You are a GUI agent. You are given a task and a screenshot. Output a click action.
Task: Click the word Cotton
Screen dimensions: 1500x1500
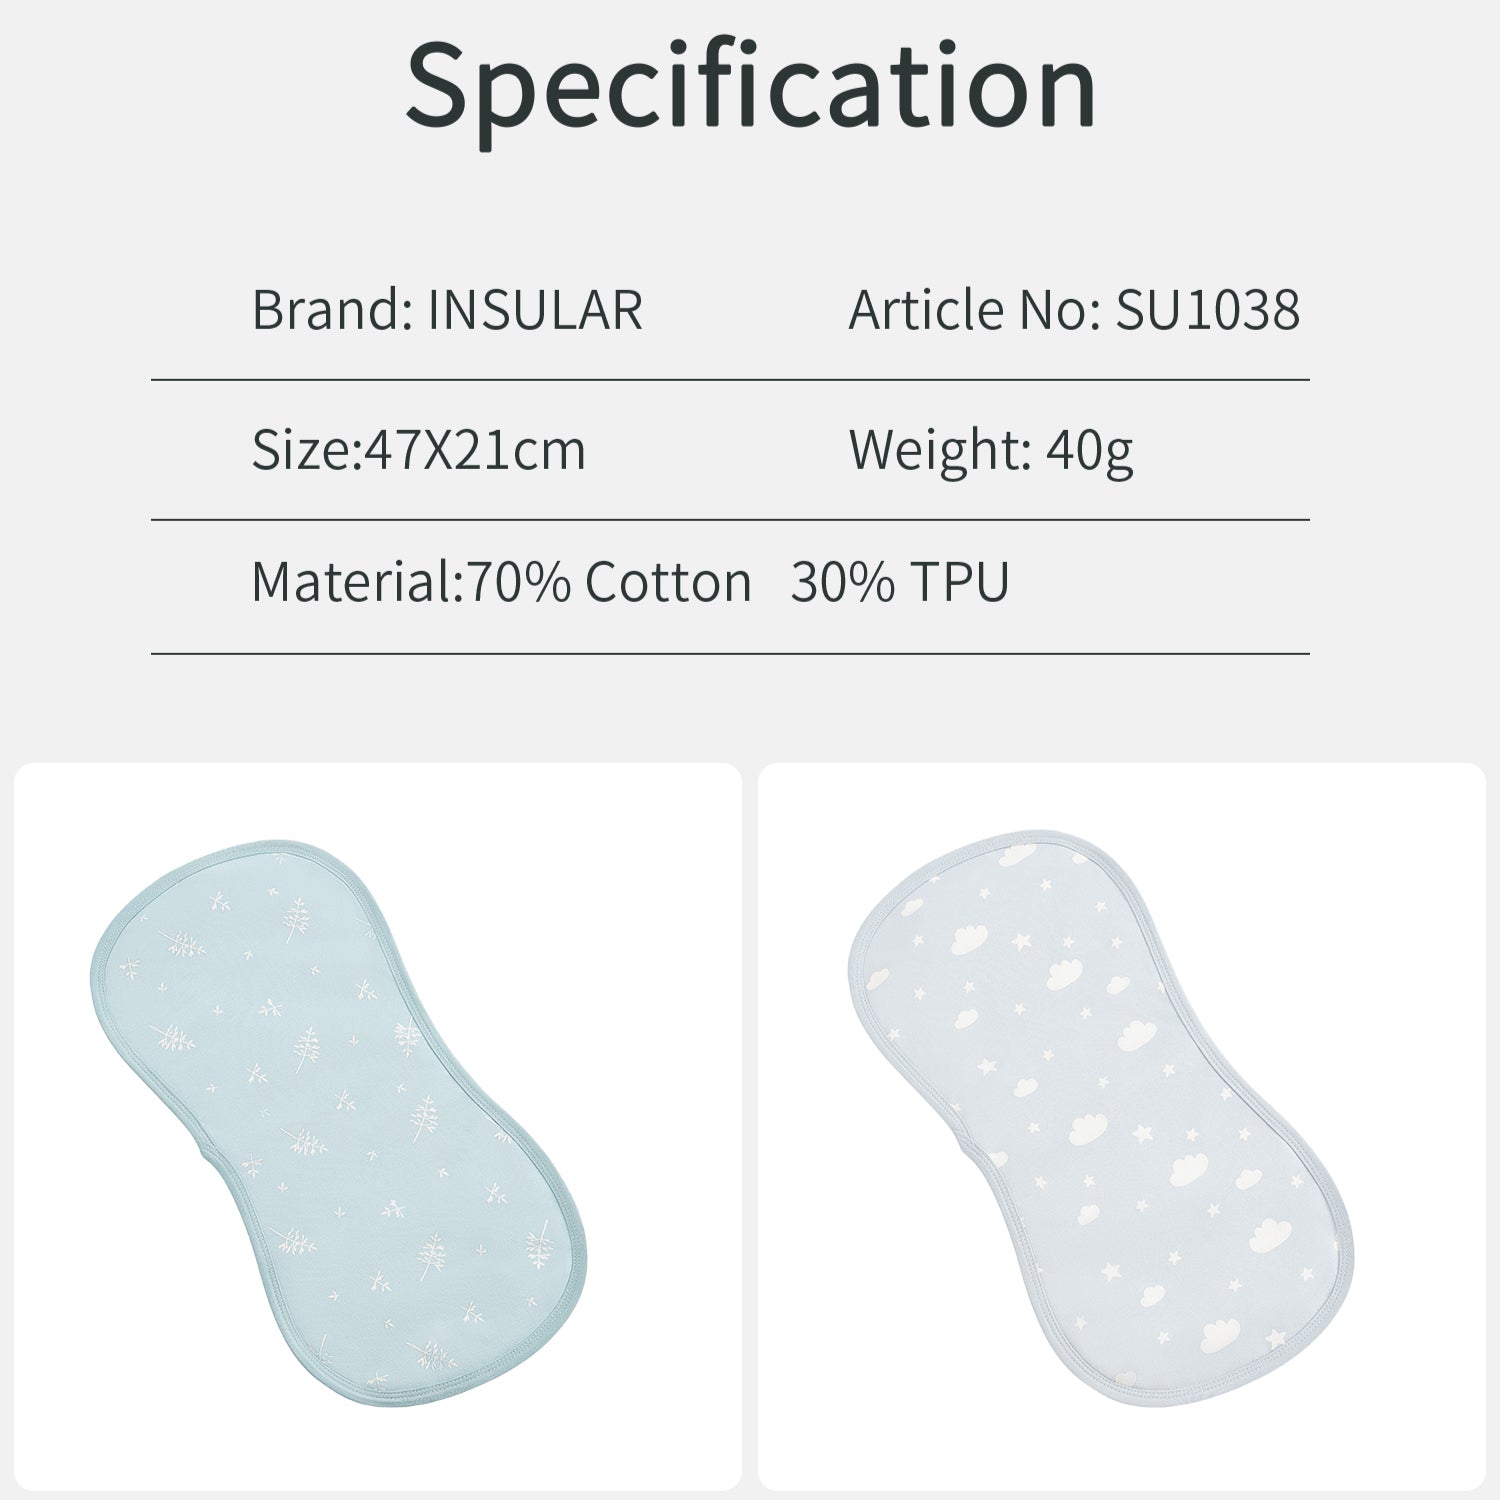click(x=668, y=582)
